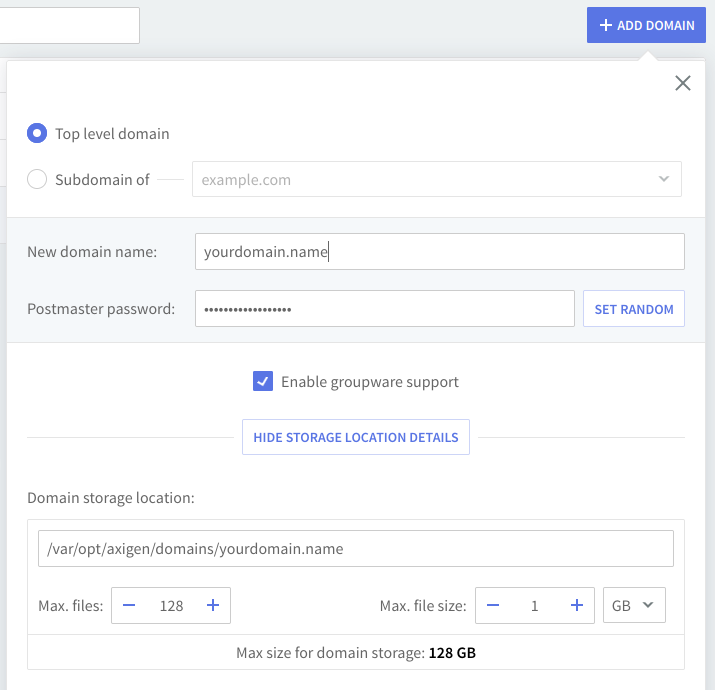Generate a password with Set Random
Image resolution: width=715 pixels, height=690 pixels.
click(x=633, y=309)
